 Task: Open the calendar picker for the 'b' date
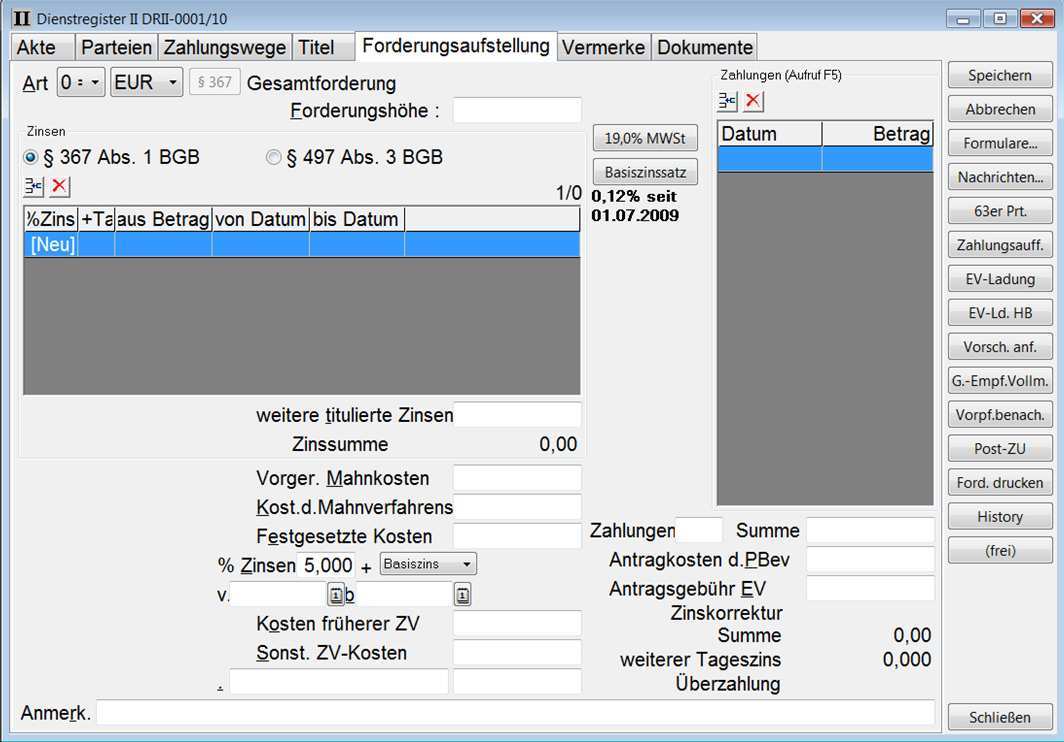pos(462,596)
